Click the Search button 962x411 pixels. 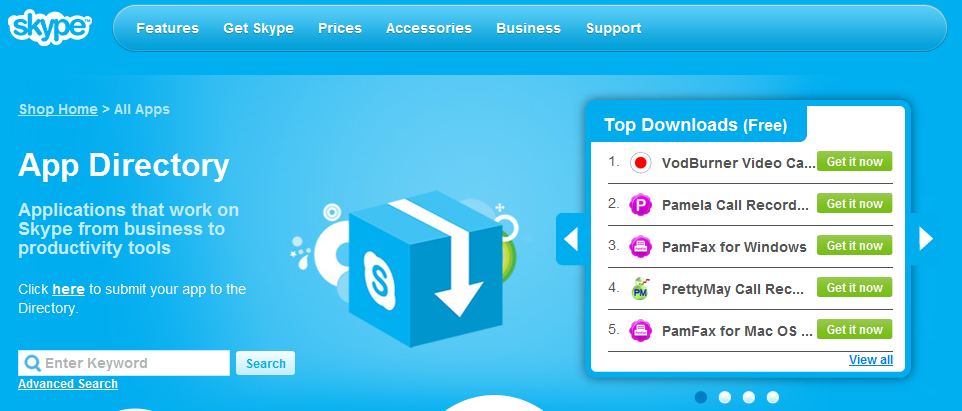point(266,363)
